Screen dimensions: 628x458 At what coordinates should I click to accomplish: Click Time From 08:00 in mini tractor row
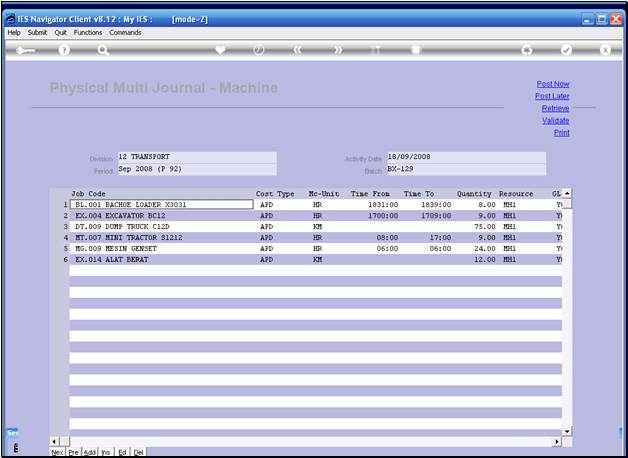pos(387,238)
